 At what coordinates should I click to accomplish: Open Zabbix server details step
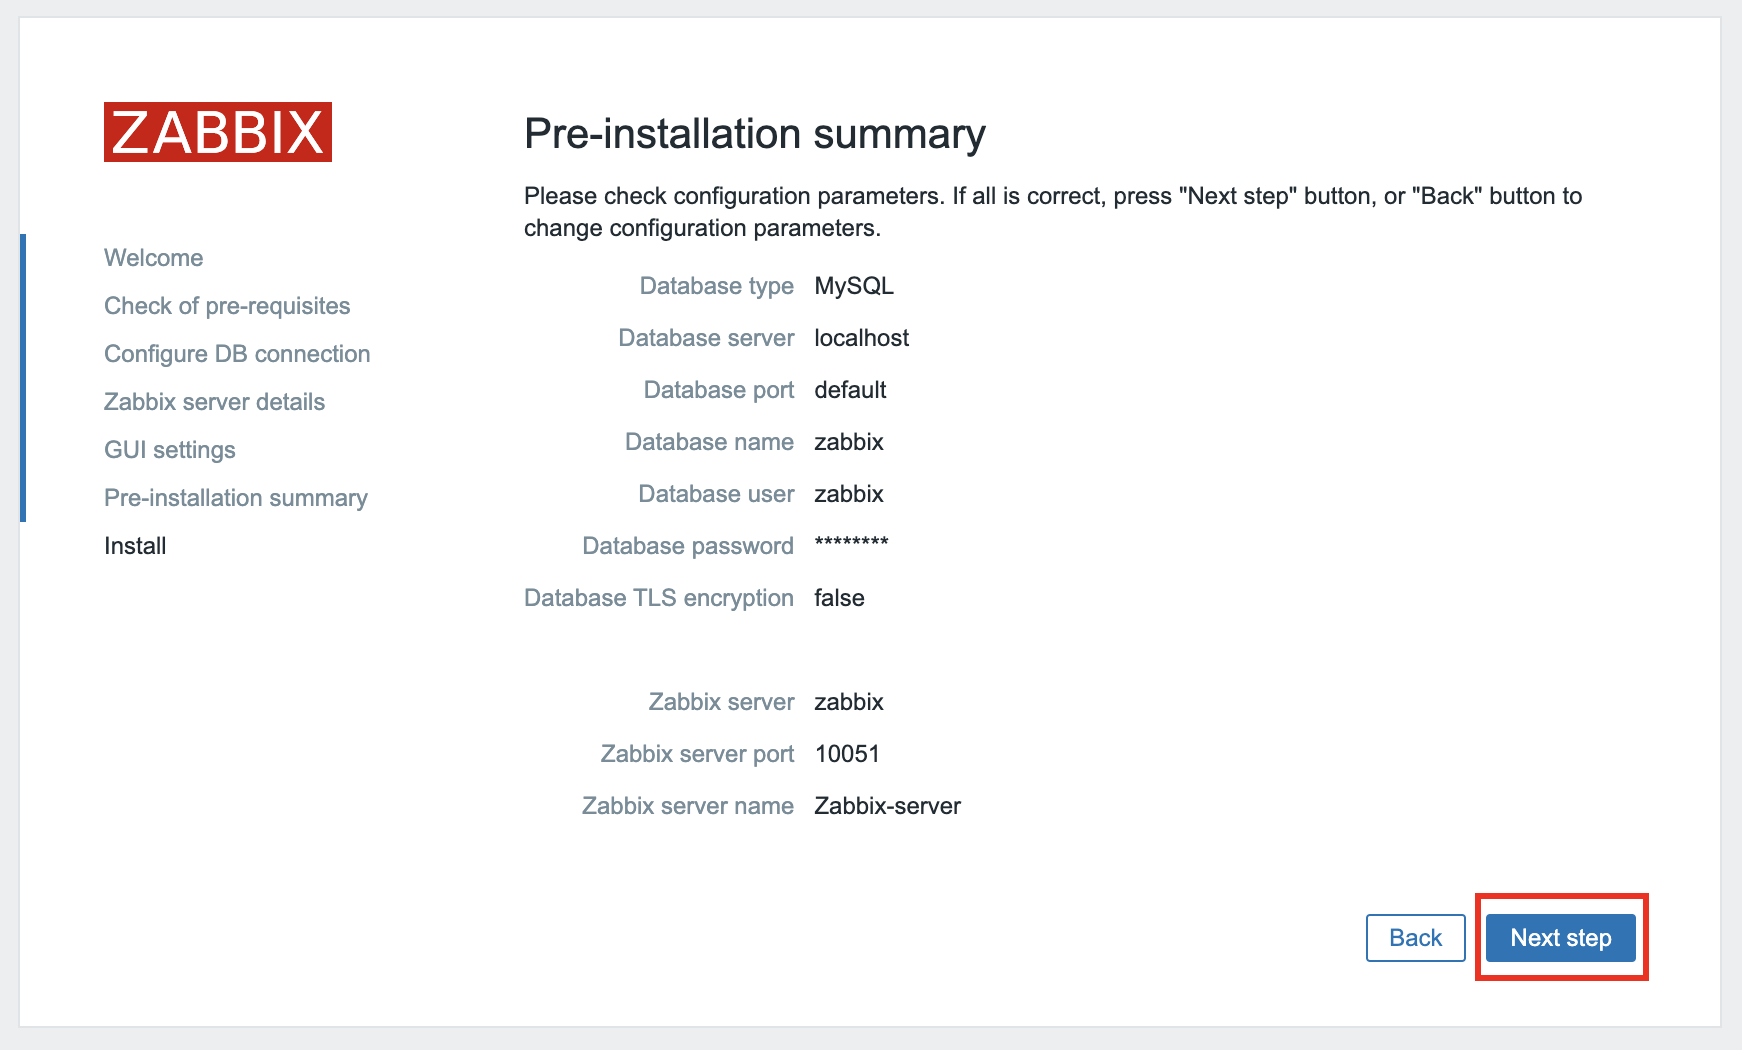pyautogui.click(x=215, y=402)
